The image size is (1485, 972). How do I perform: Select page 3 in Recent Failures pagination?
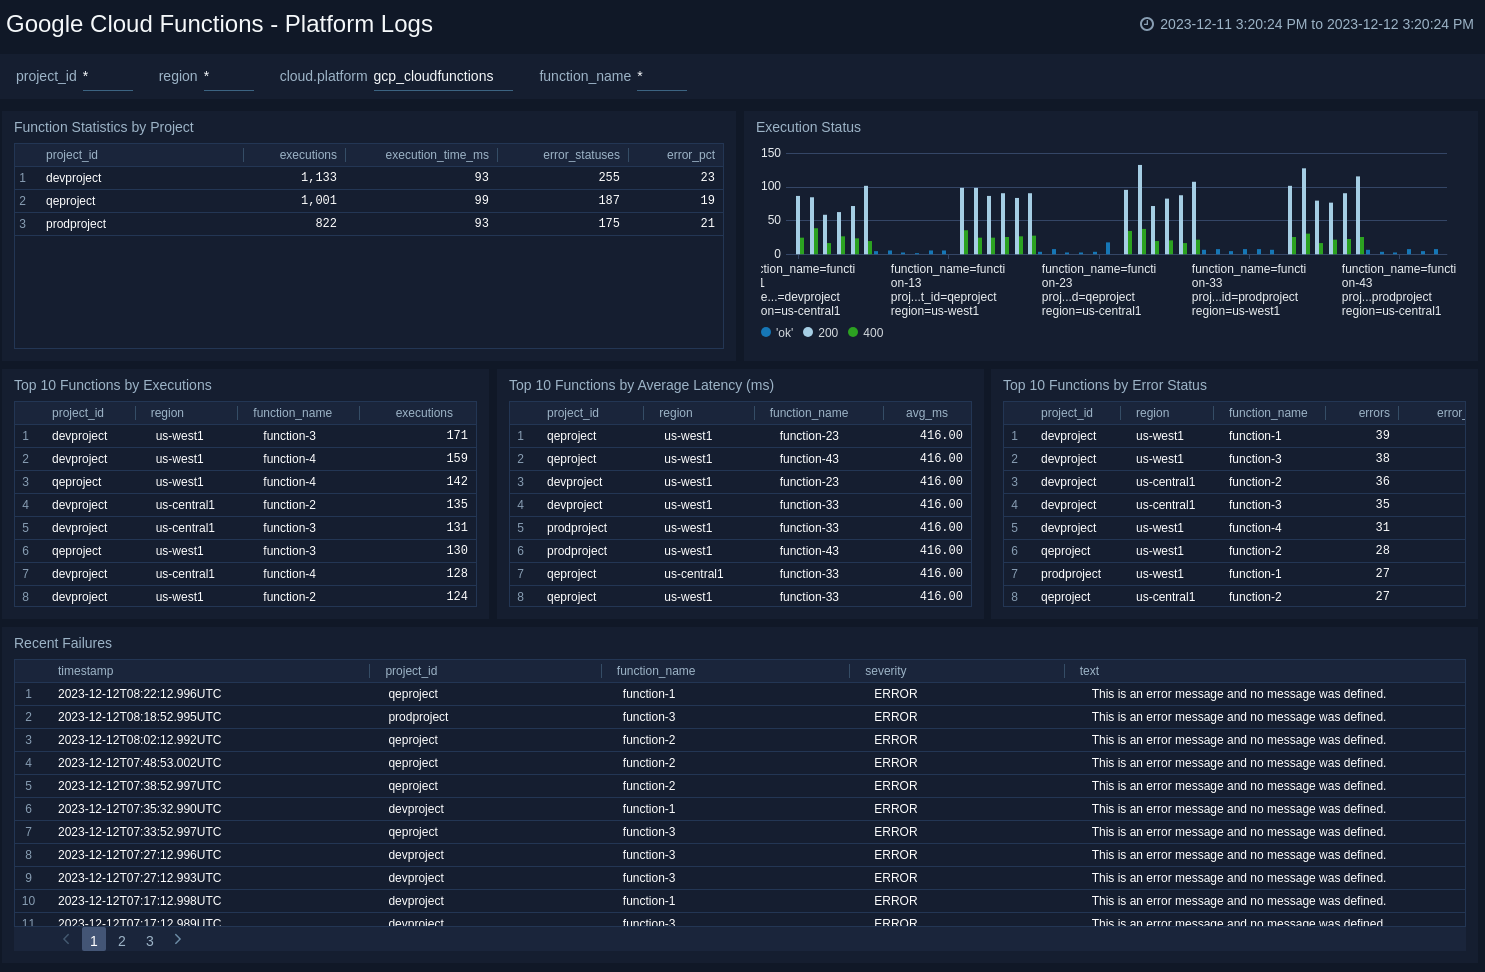(x=150, y=940)
